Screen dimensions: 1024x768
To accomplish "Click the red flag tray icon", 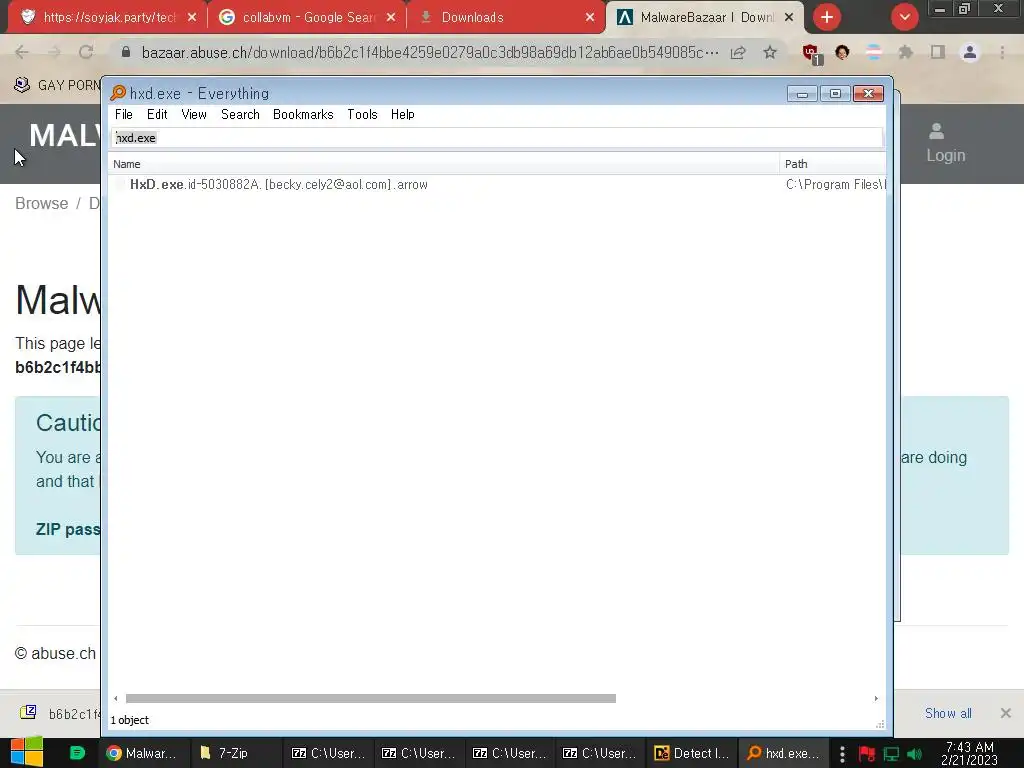I will point(867,754).
